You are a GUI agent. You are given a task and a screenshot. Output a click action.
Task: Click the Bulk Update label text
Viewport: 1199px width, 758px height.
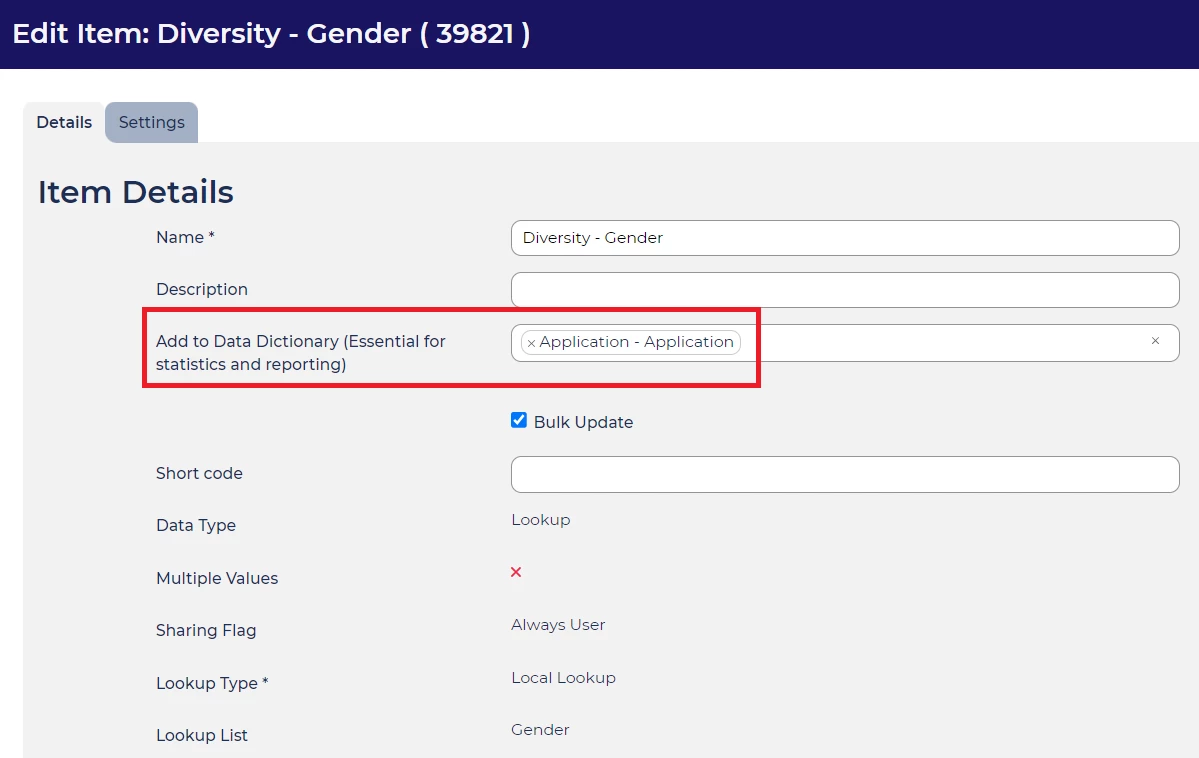pyautogui.click(x=583, y=422)
